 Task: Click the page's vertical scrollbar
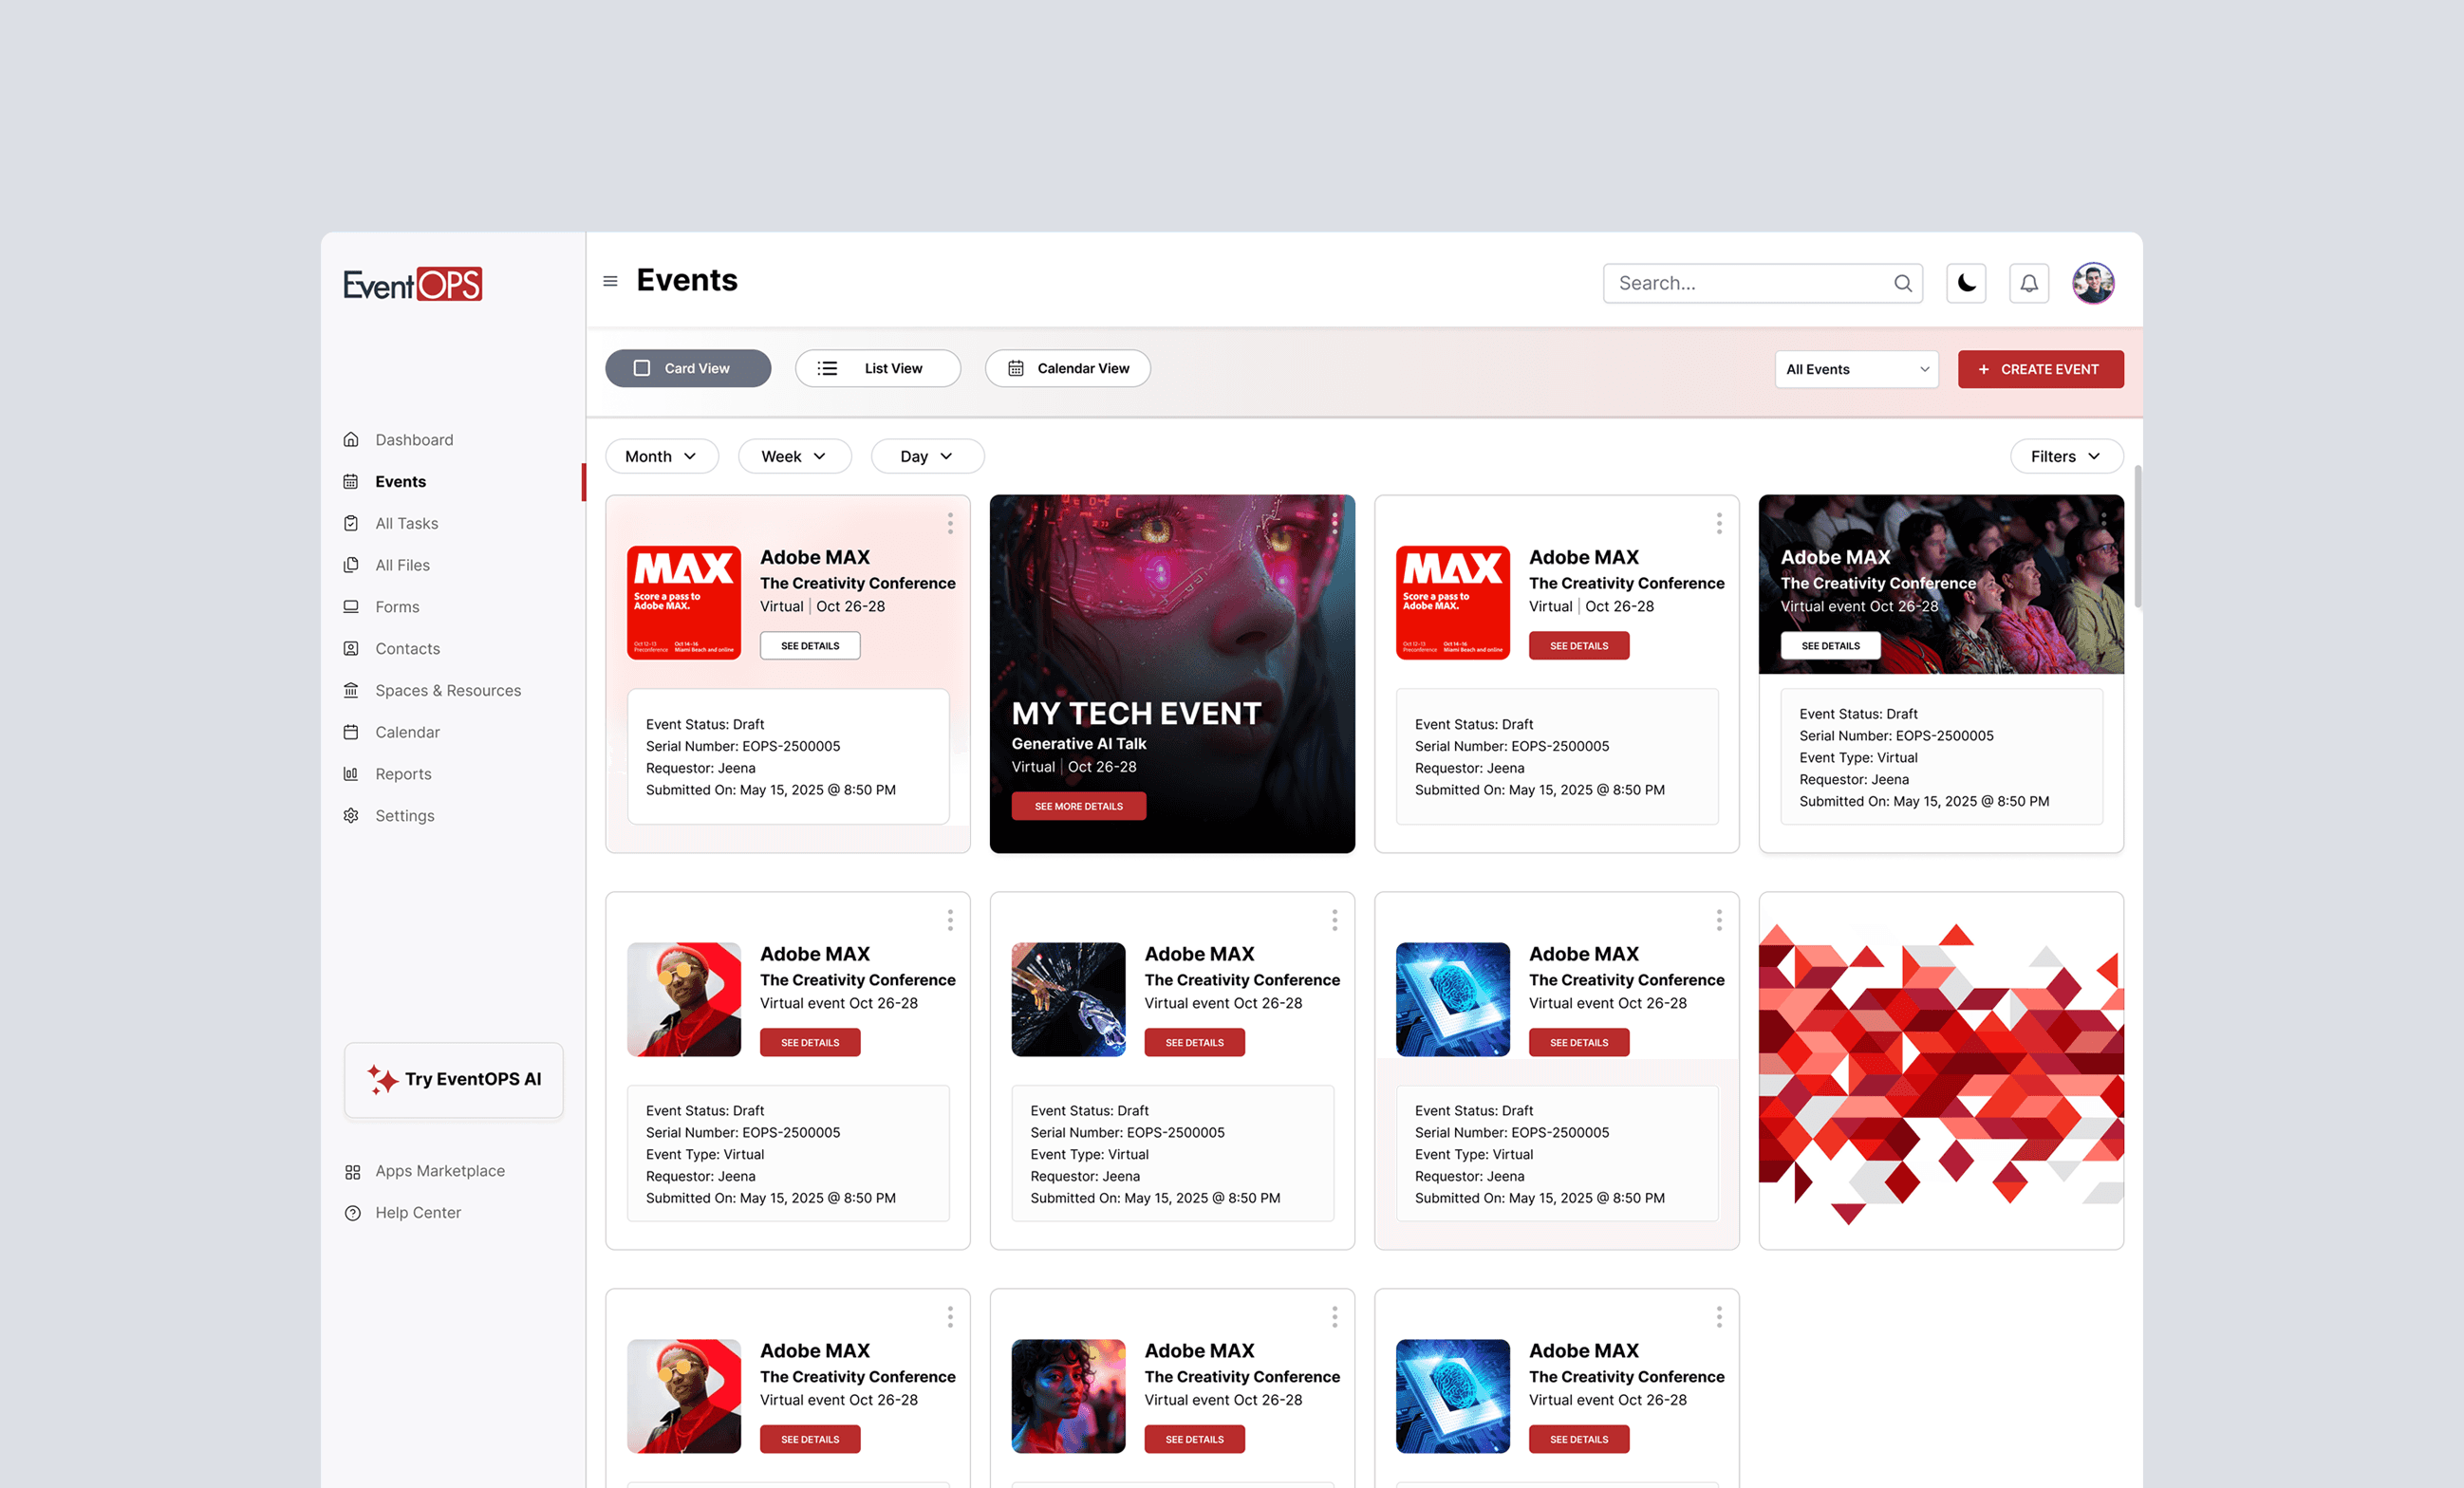point(2138,536)
